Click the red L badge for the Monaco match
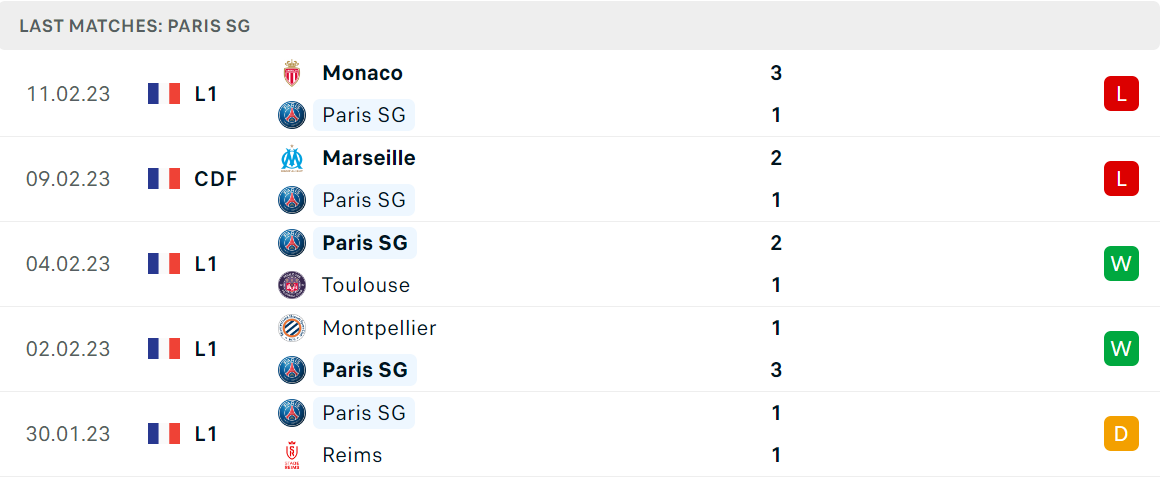This screenshot has height=477, width=1161. 1121,94
